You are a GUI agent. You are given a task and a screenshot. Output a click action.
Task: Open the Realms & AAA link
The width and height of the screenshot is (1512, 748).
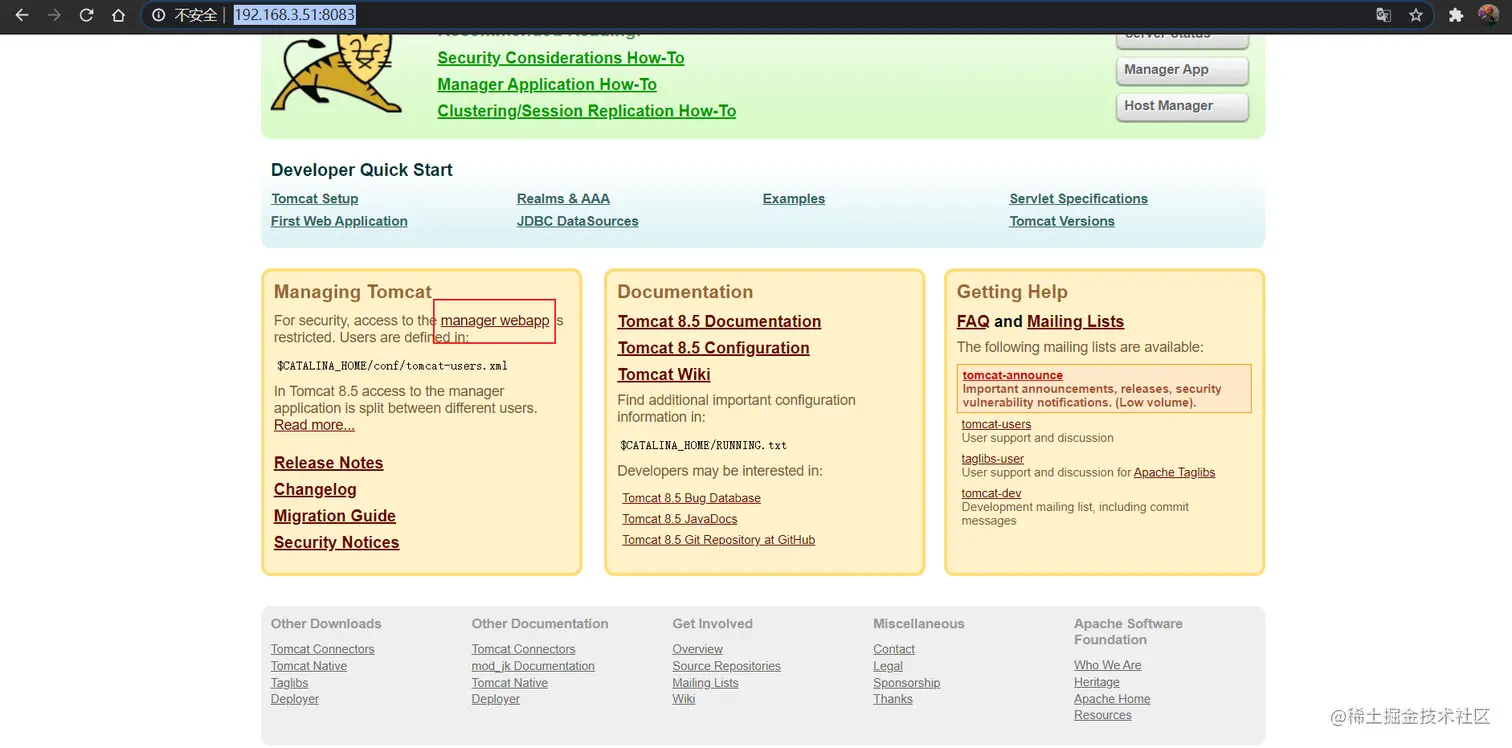coord(563,199)
